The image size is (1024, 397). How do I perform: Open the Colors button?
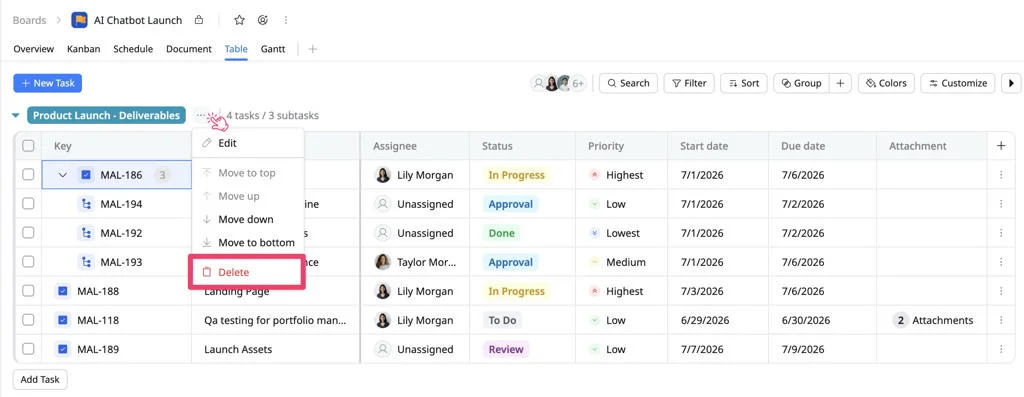point(886,83)
